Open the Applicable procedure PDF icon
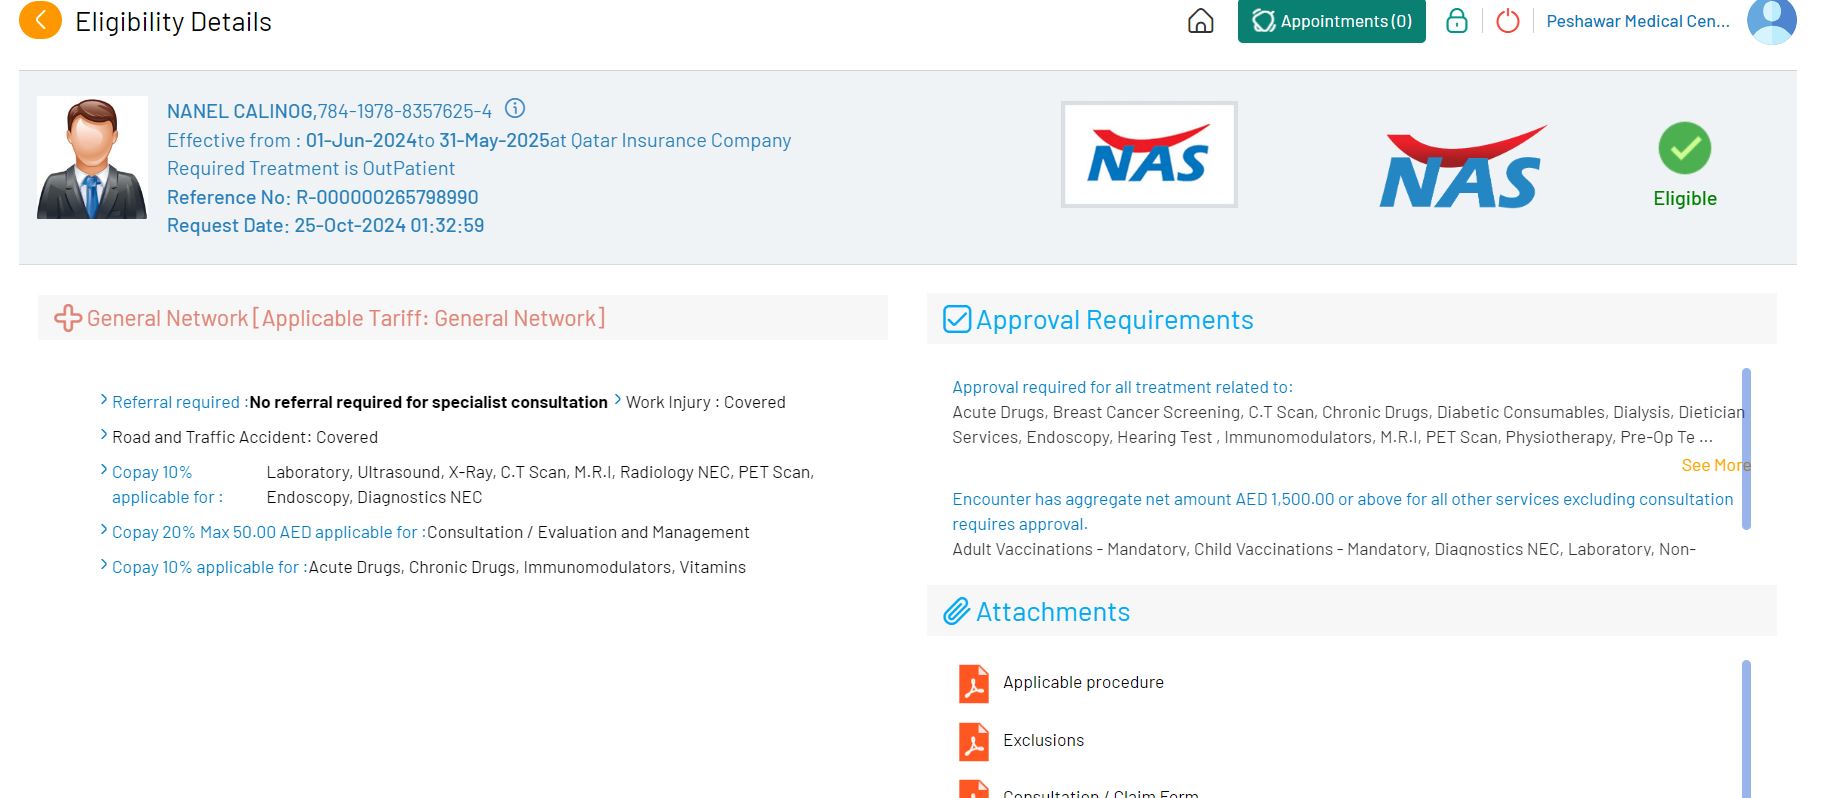The width and height of the screenshot is (1838, 798). (x=973, y=684)
